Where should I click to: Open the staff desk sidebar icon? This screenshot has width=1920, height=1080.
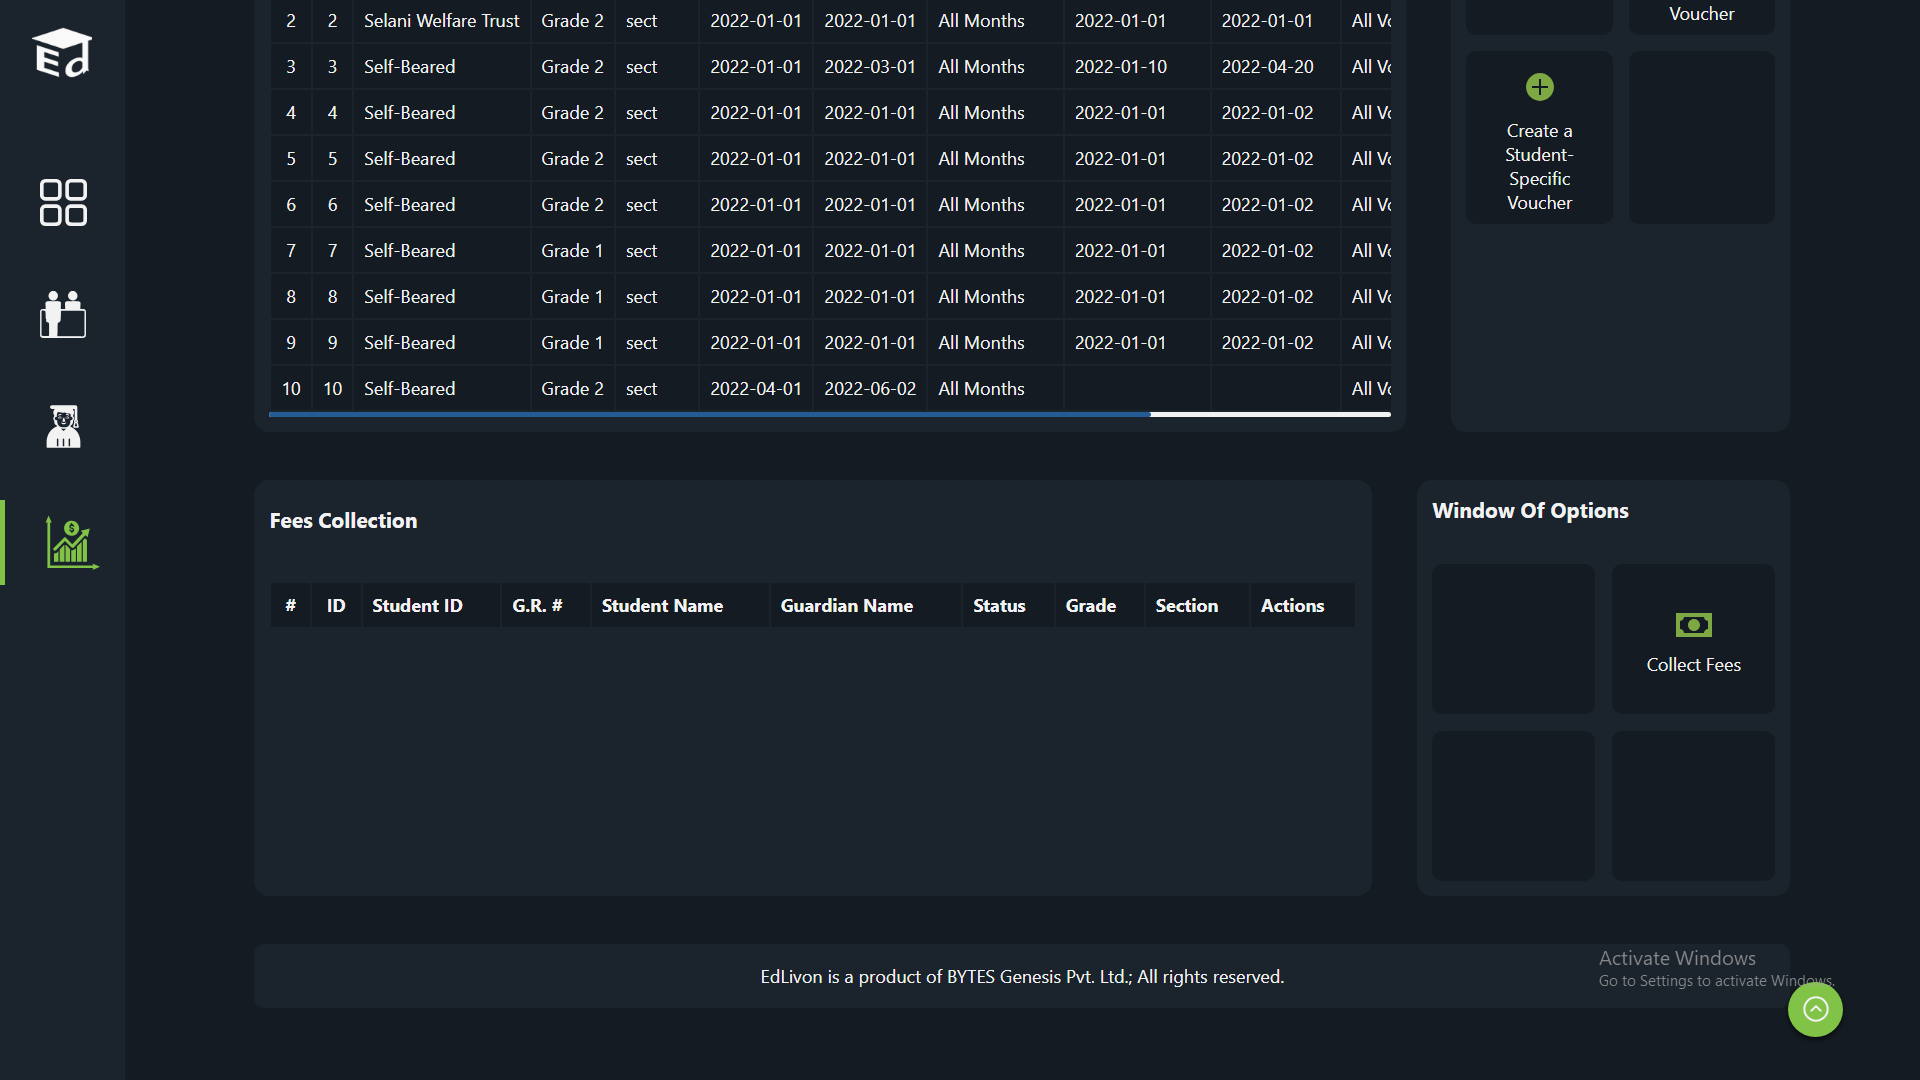[62, 315]
